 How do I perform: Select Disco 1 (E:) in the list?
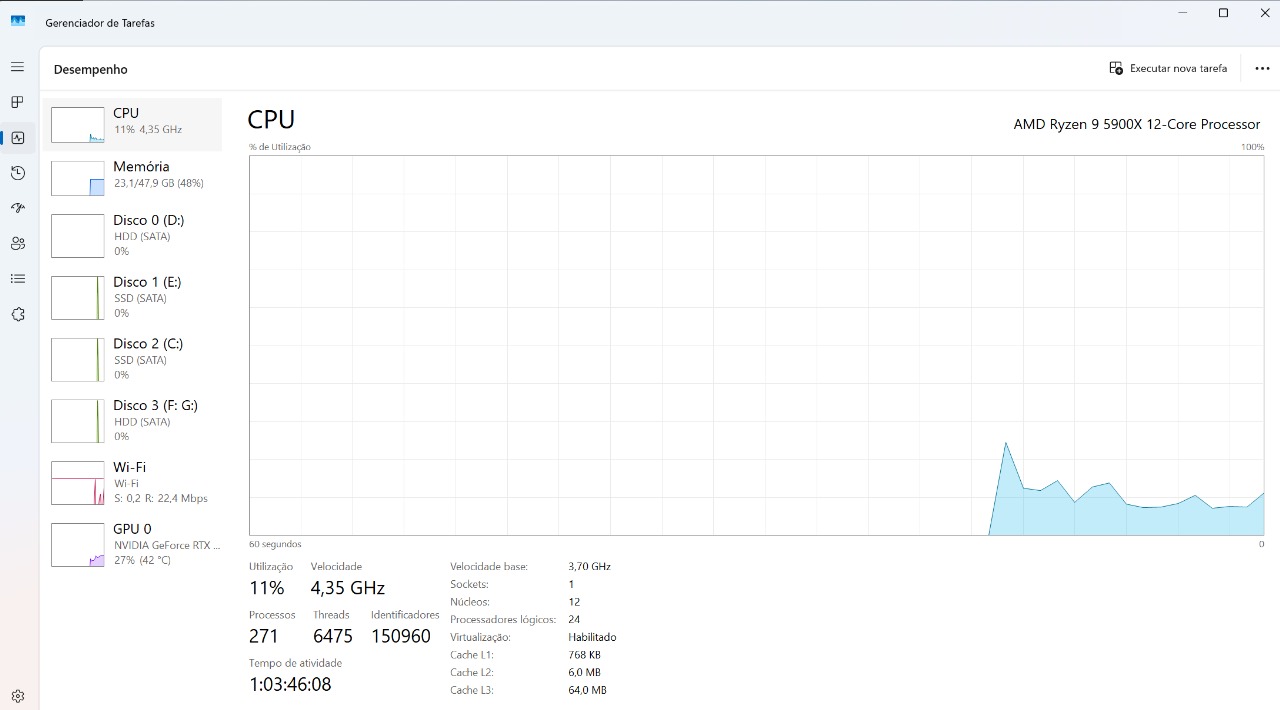coord(132,297)
